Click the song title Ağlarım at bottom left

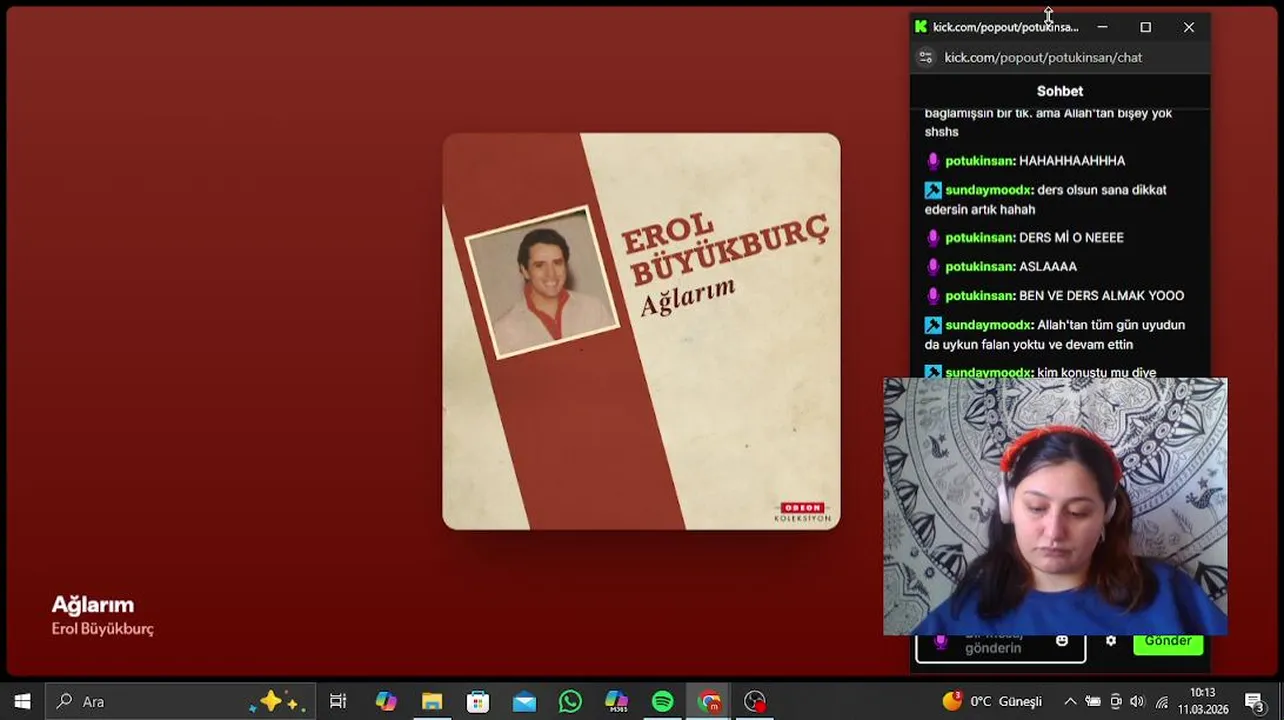93,604
